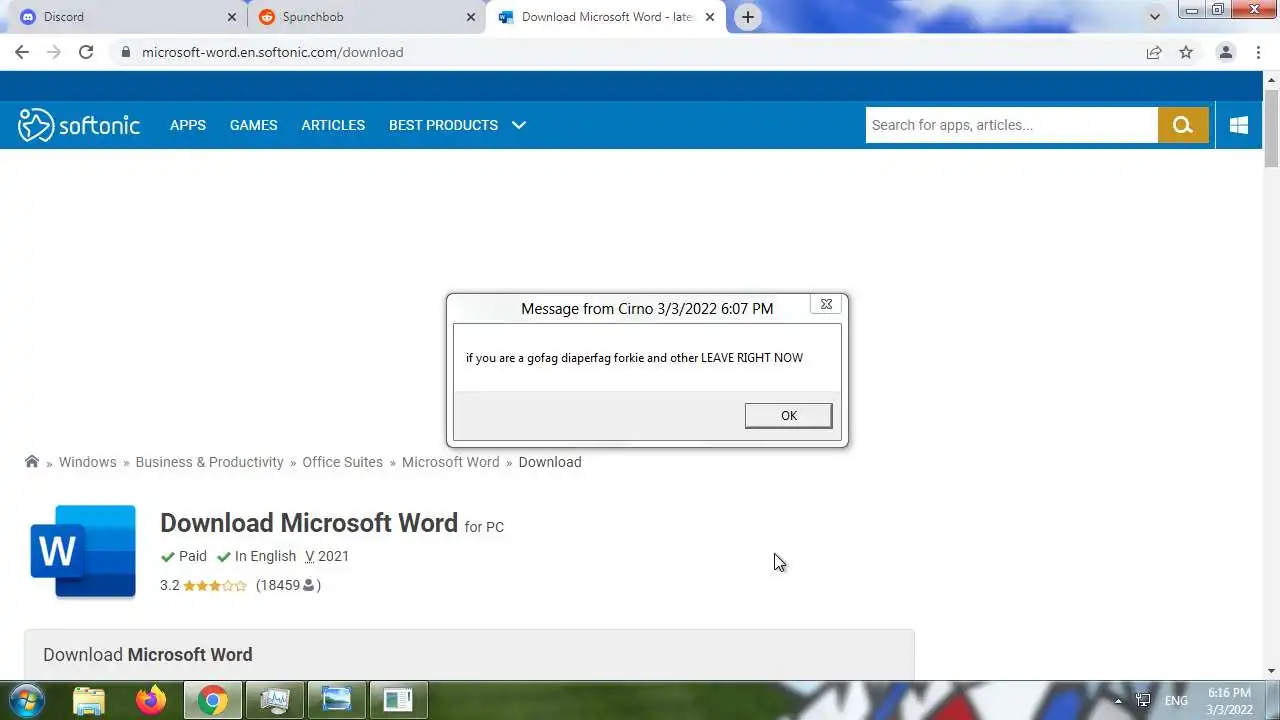Click the address bar URL

pos(272,52)
